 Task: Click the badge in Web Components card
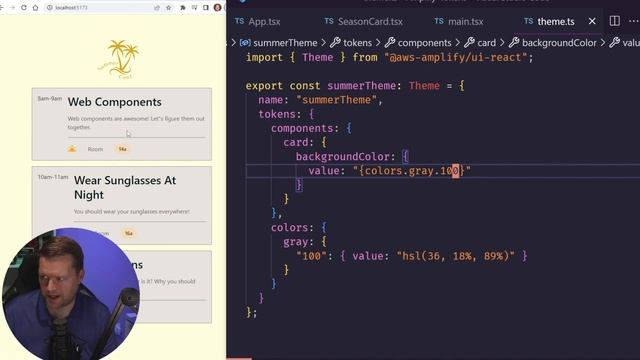[122, 149]
